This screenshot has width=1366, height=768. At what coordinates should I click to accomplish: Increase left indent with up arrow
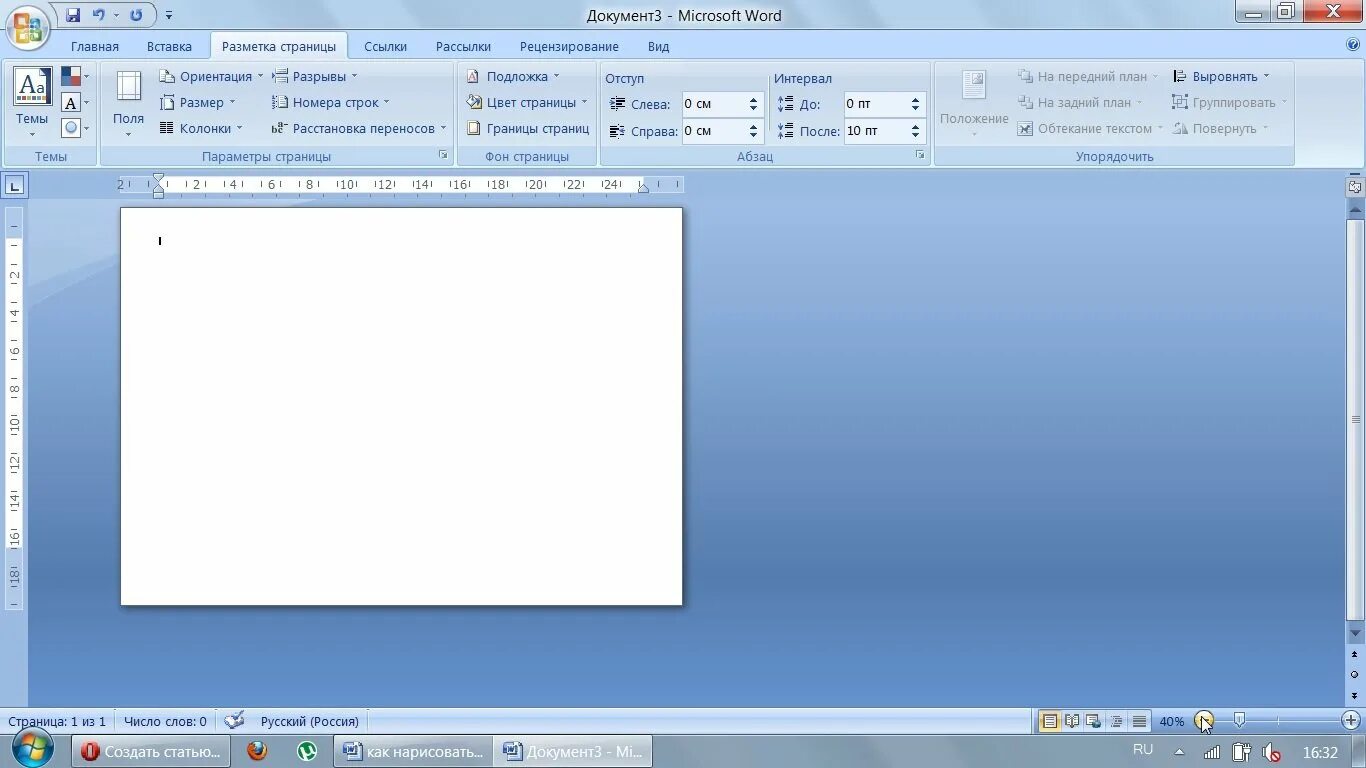[x=754, y=99]
